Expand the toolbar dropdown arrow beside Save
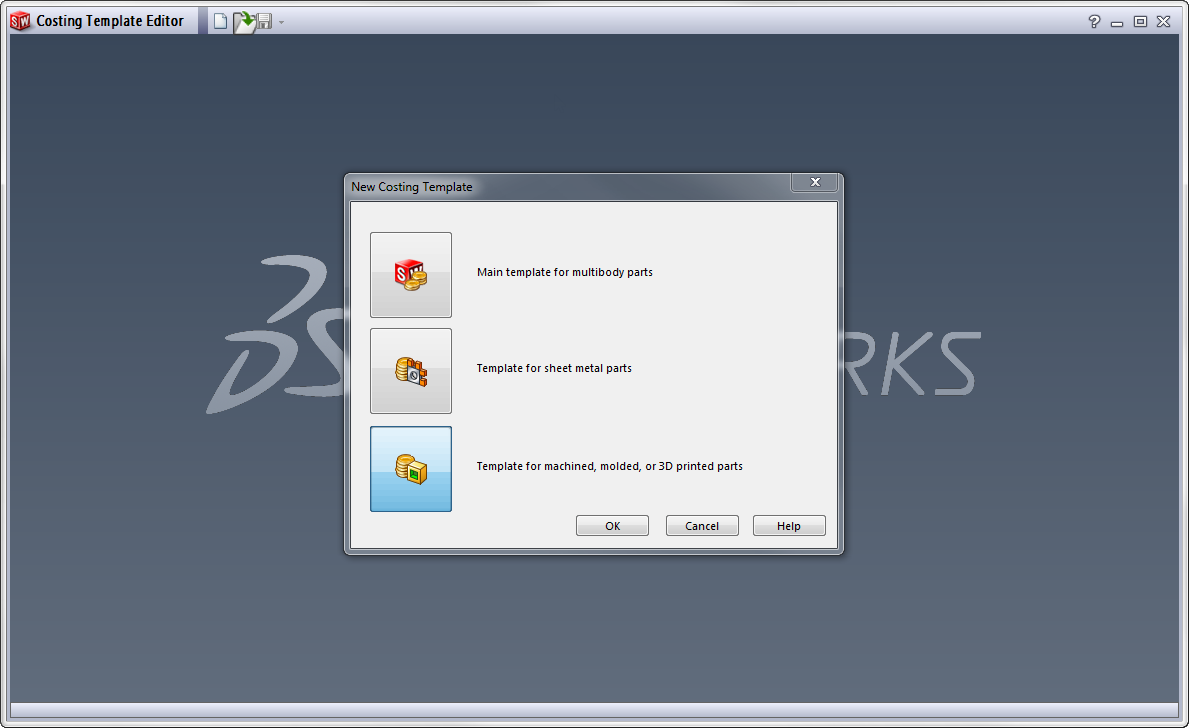This screenshot has height=728, width=1189. click(281, 22)
